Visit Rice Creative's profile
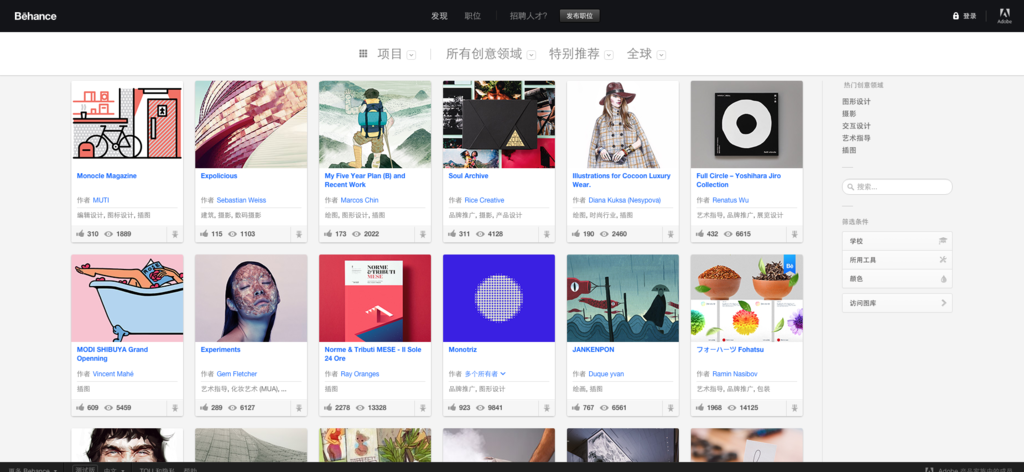 [484, 200]
